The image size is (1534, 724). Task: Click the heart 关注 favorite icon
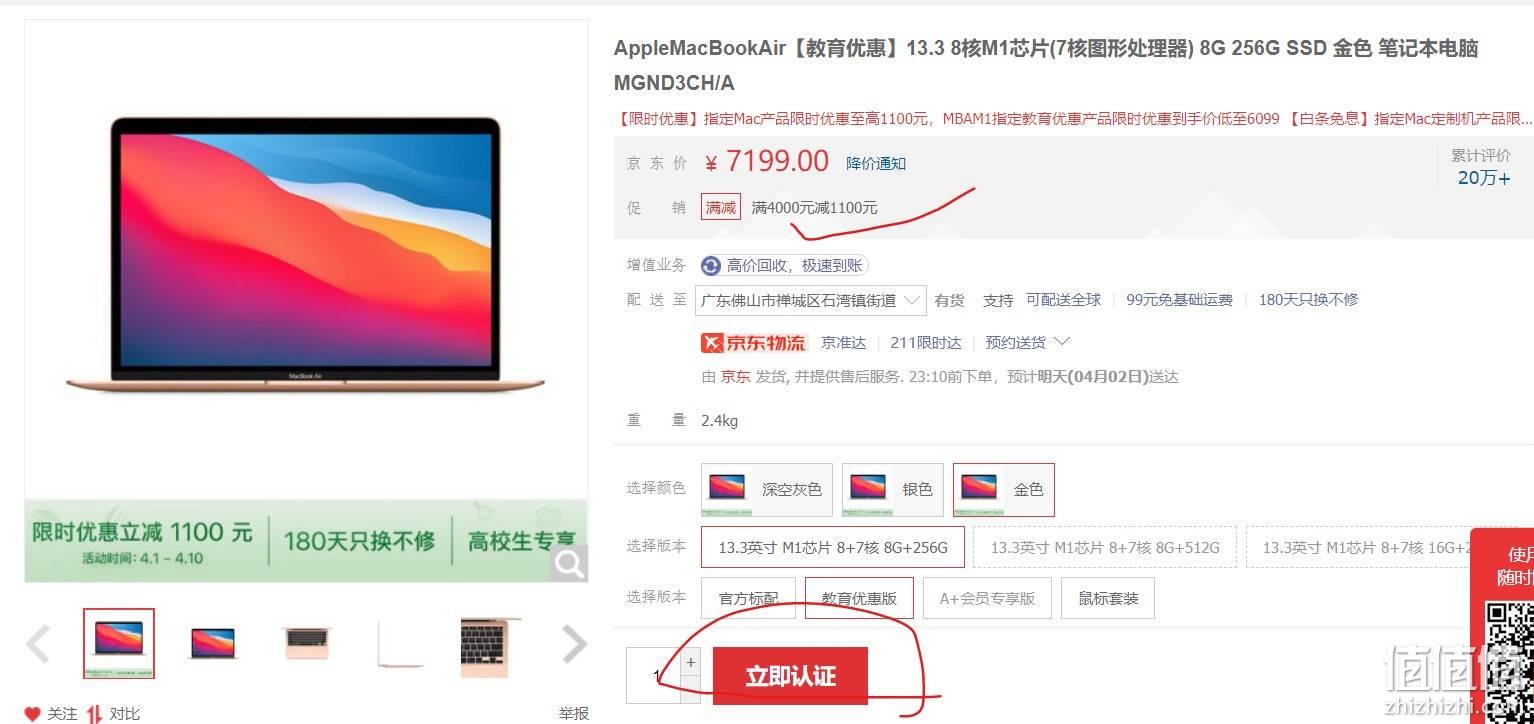click(x=32, y=714)
